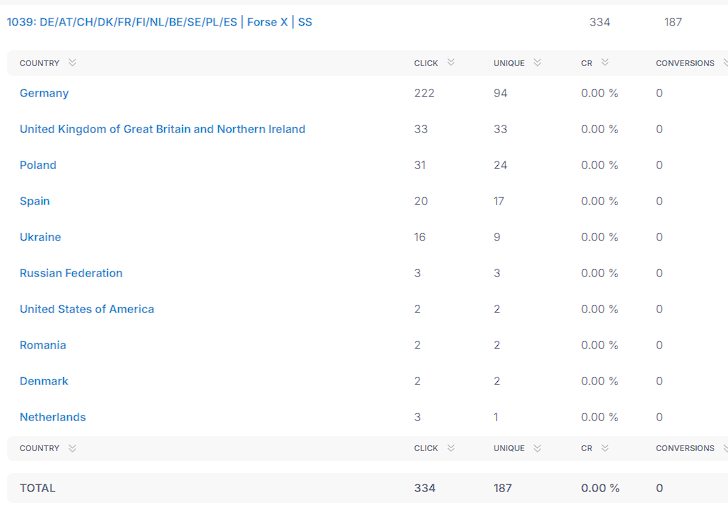Select the 187 value beside offer title
This screenshot has width=728, height=515.
[x=673, y=22]
